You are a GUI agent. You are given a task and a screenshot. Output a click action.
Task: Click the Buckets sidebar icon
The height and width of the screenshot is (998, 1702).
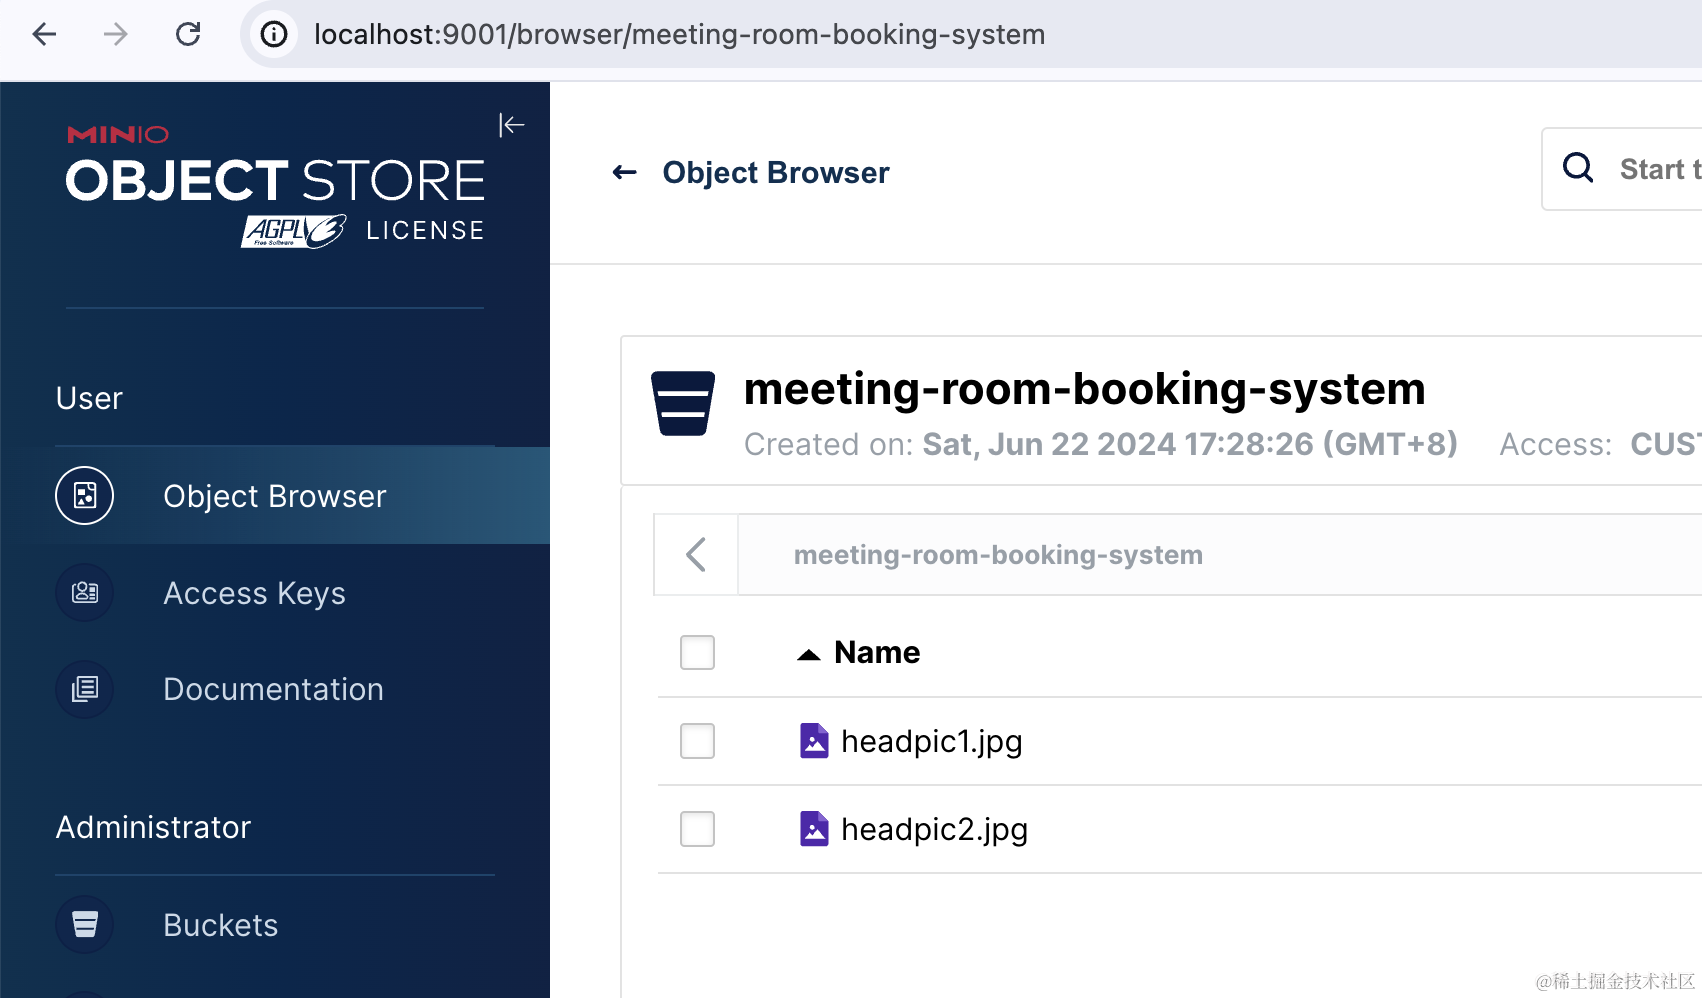pos(85,925)
